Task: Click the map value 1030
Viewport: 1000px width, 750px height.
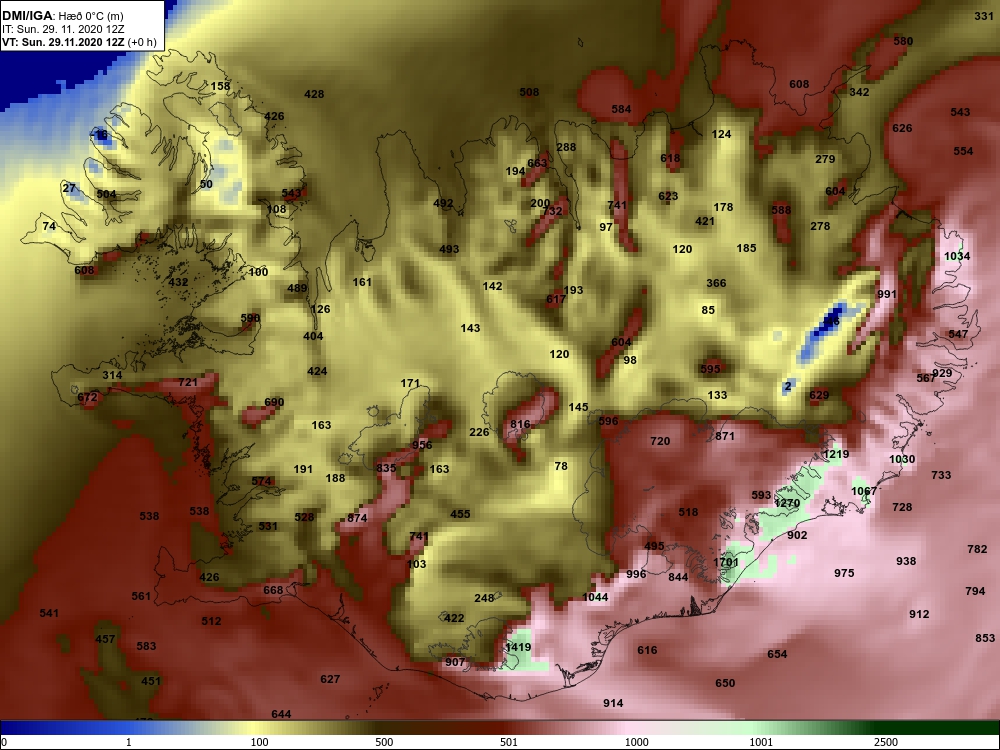Action: pyautogui.click(x=902, y=459)
